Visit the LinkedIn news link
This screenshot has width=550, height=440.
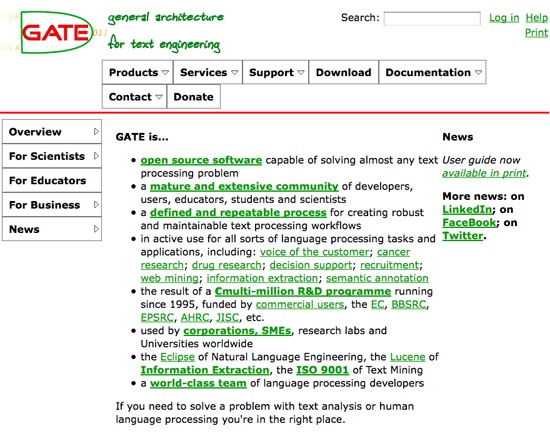click(467, 209)
